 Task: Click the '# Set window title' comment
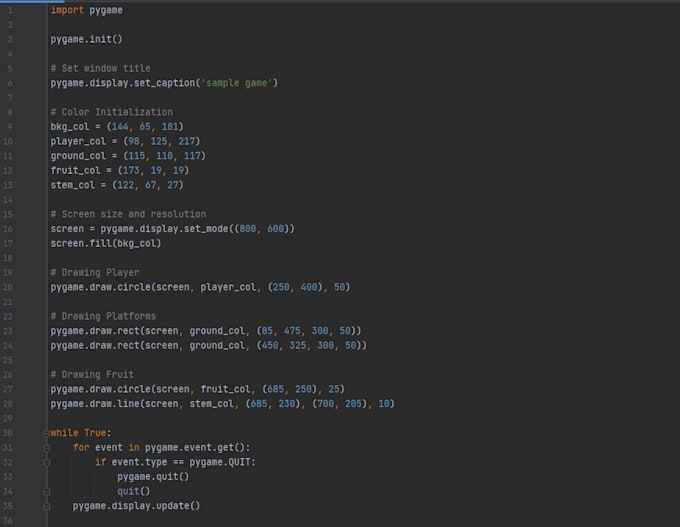pos(100,68)
